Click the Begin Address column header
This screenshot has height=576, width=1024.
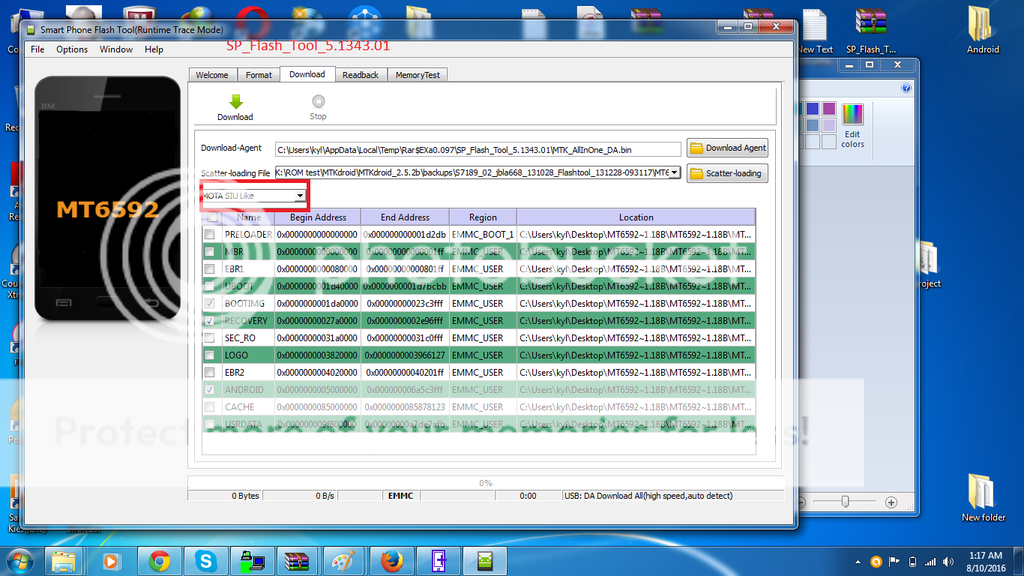(317, 217)
